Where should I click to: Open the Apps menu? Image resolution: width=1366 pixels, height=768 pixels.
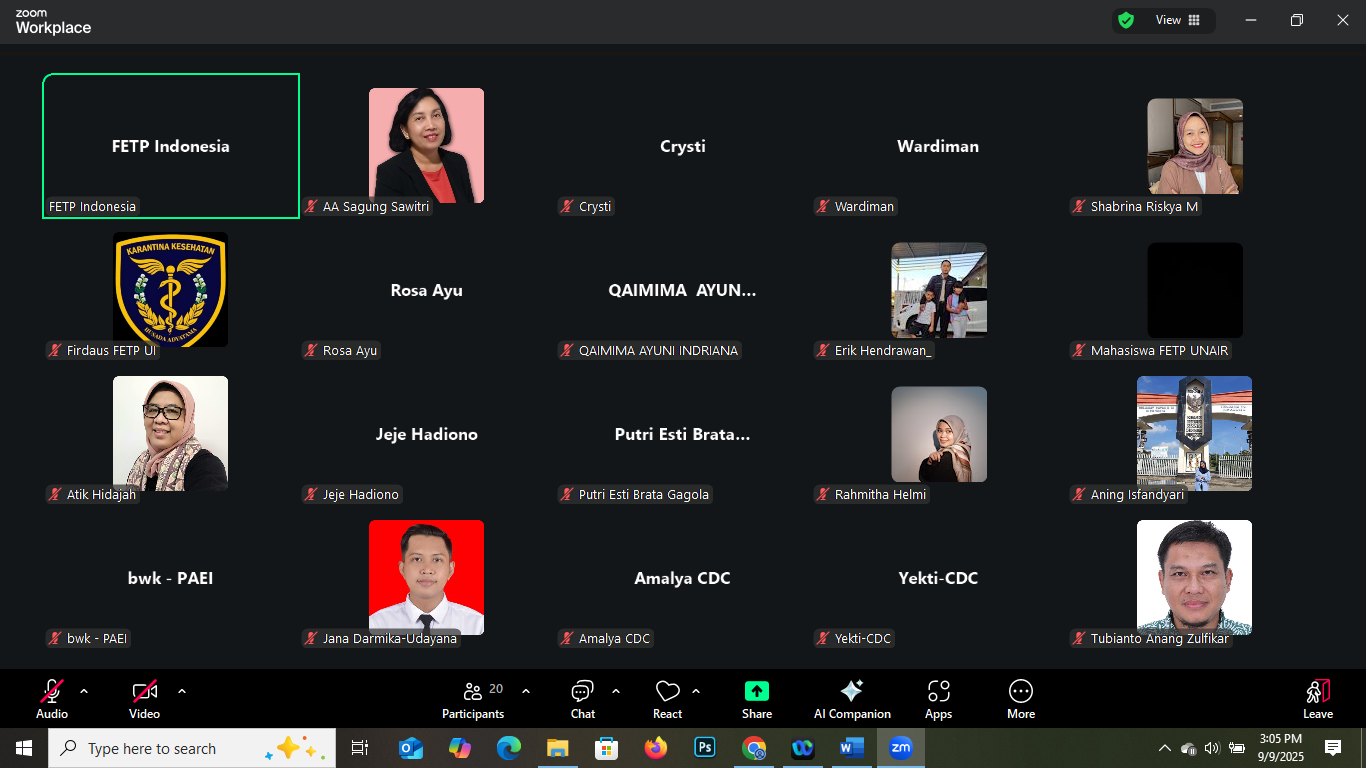pos(938,699)
